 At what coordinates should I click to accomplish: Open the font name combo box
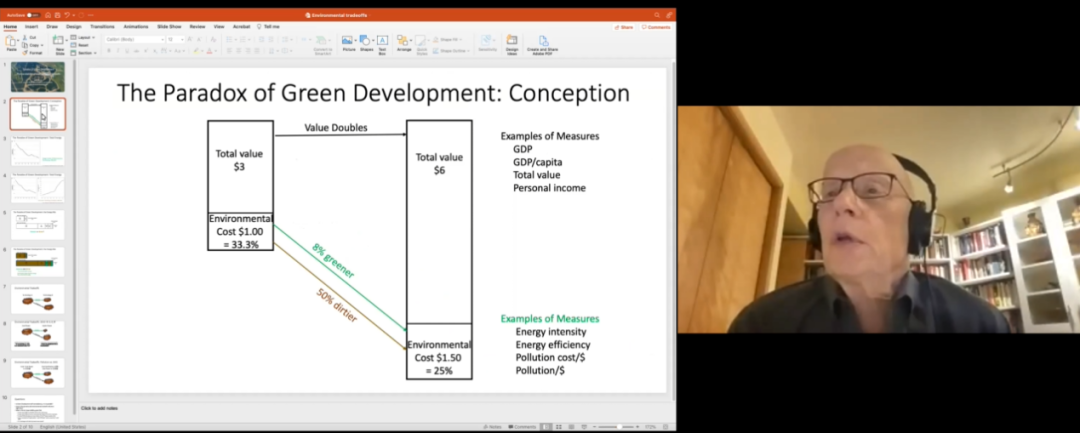click(133, 39)
